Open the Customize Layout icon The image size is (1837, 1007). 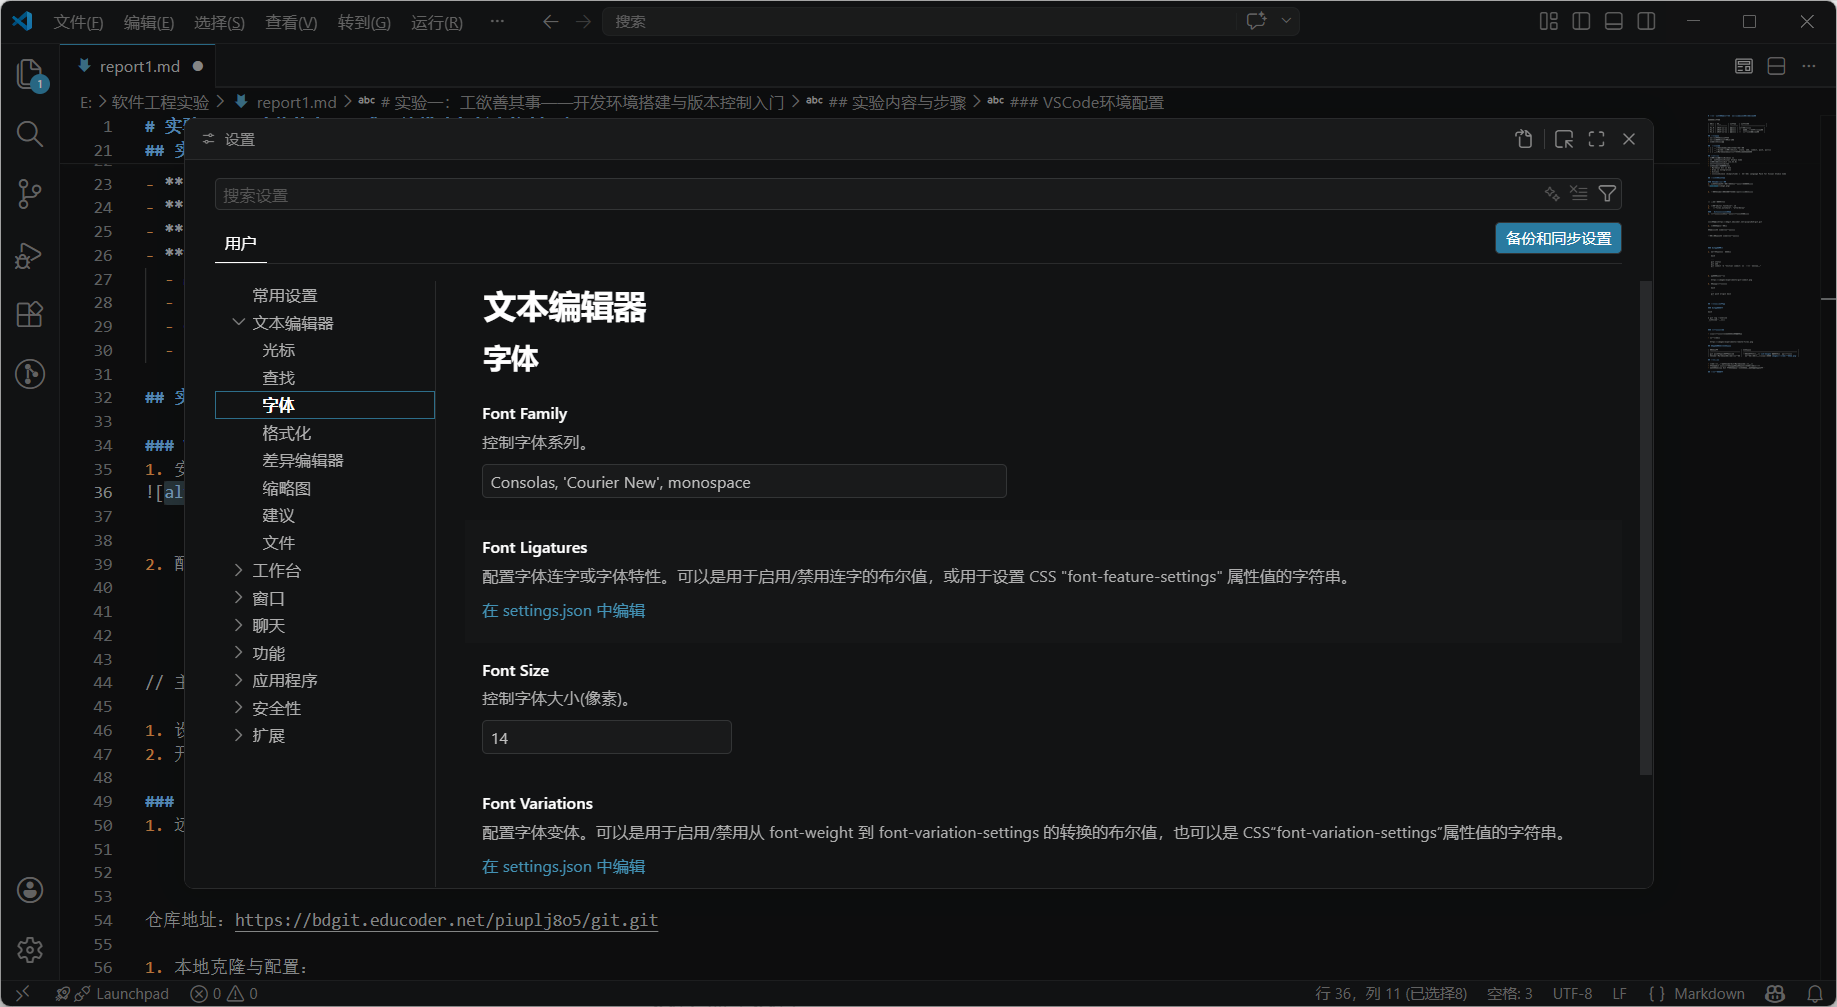pyautogui.click(x=1549, y=21)
